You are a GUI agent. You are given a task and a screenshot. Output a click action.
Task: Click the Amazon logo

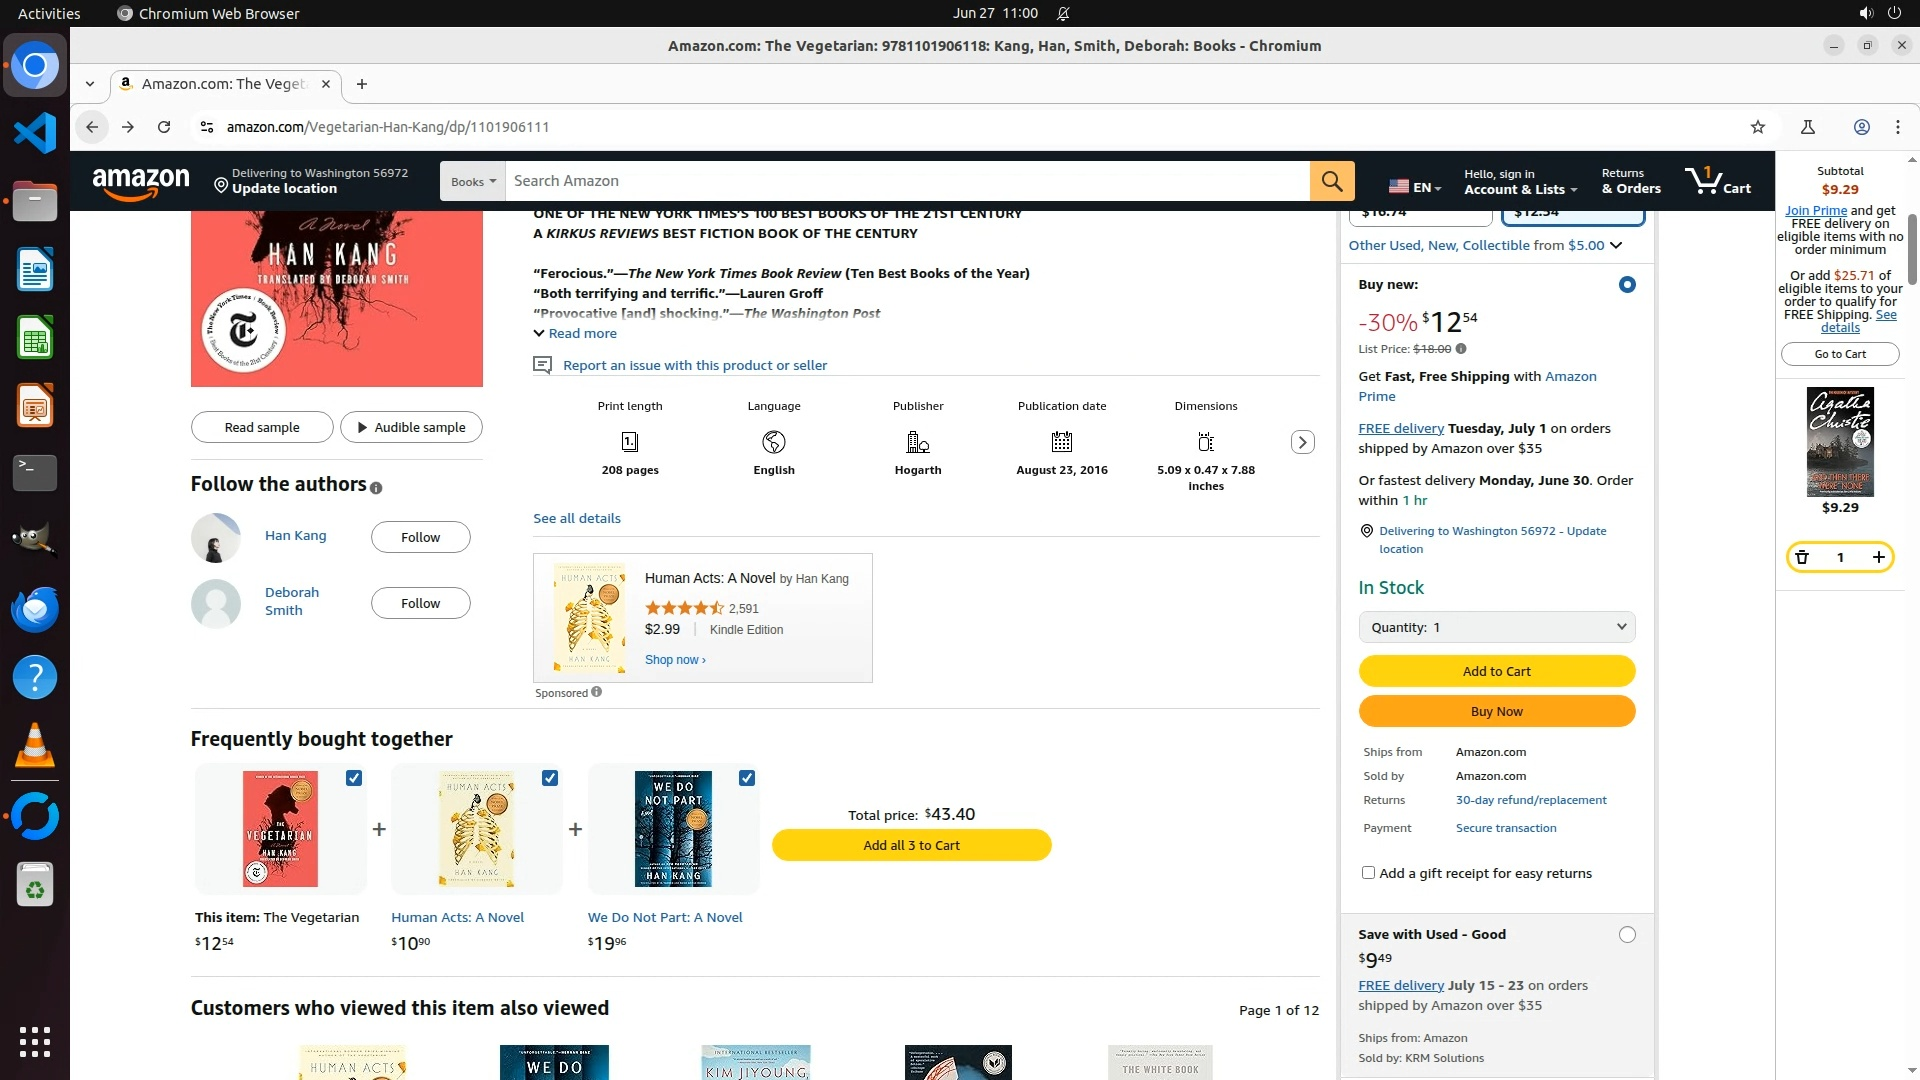140,182
